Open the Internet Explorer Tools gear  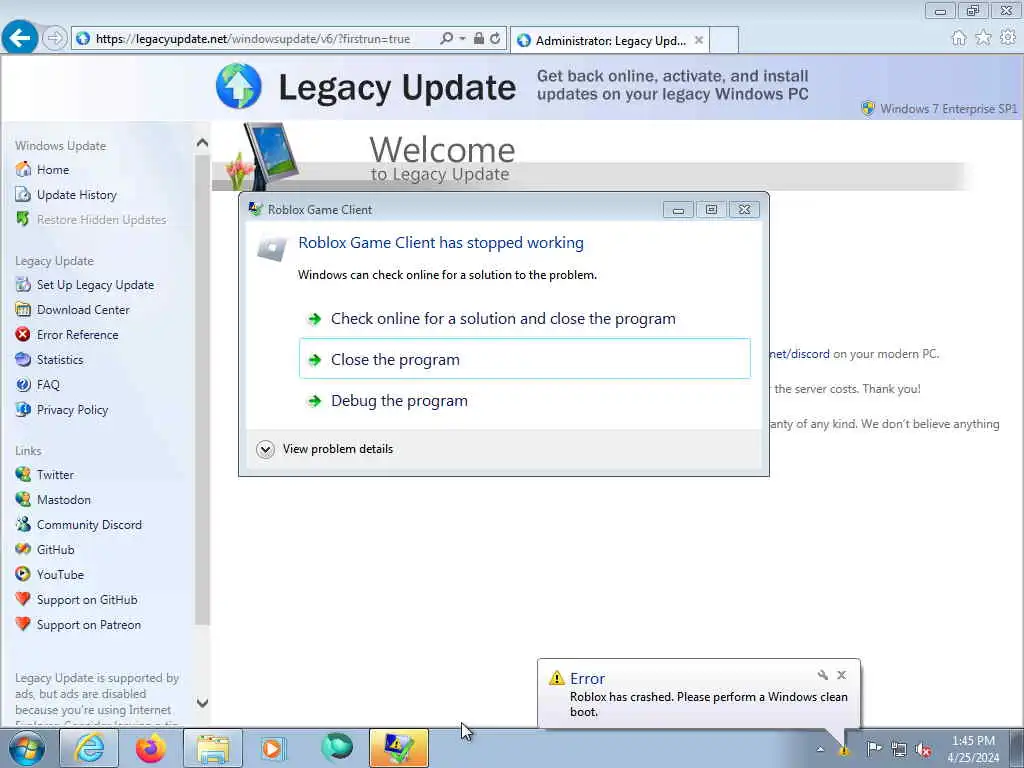pyautogui.click(x=1008, y=38)
